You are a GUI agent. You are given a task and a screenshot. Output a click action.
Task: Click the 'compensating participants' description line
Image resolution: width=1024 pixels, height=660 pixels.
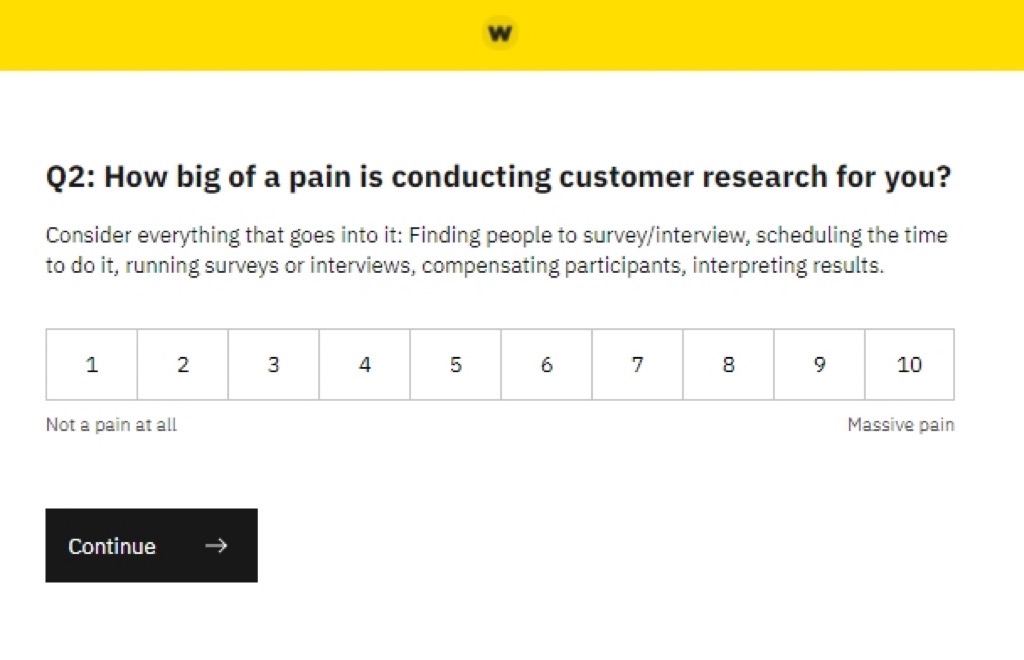click(x=600, y=268)
